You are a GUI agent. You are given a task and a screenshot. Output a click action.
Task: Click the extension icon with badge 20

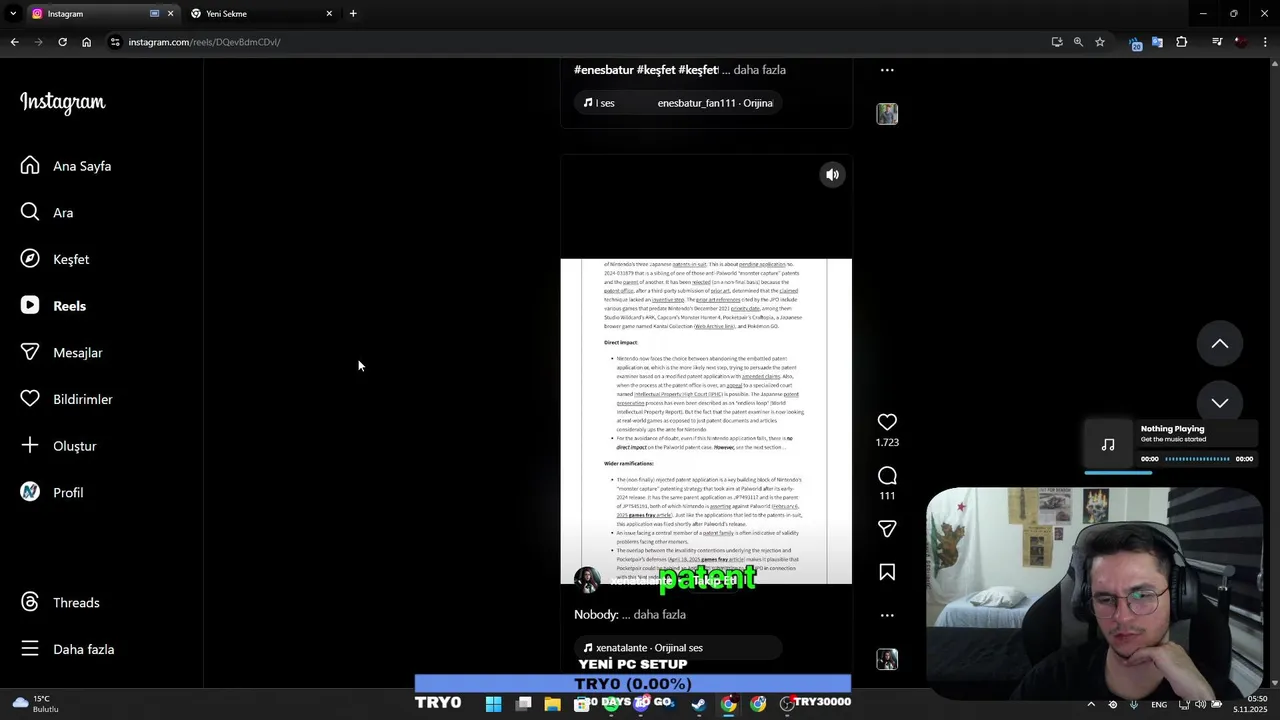click(x=1135, y=43)
